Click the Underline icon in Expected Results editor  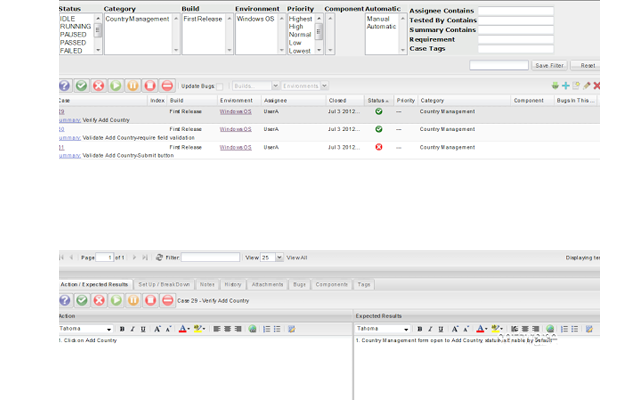pos(439,329)
